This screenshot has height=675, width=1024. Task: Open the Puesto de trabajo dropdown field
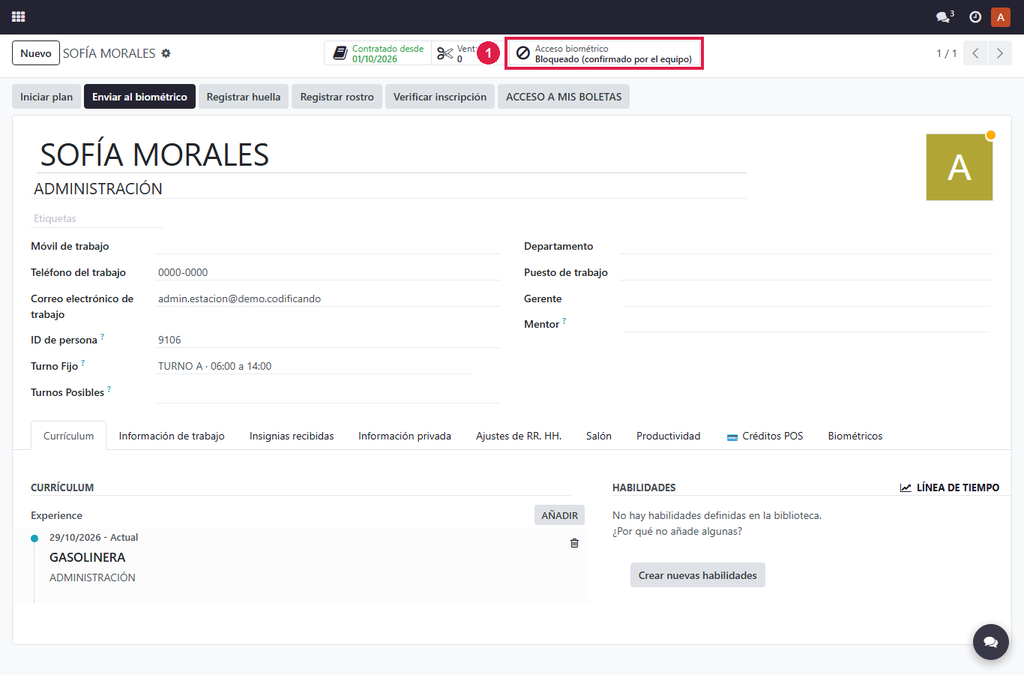click(x=806, y=272)
